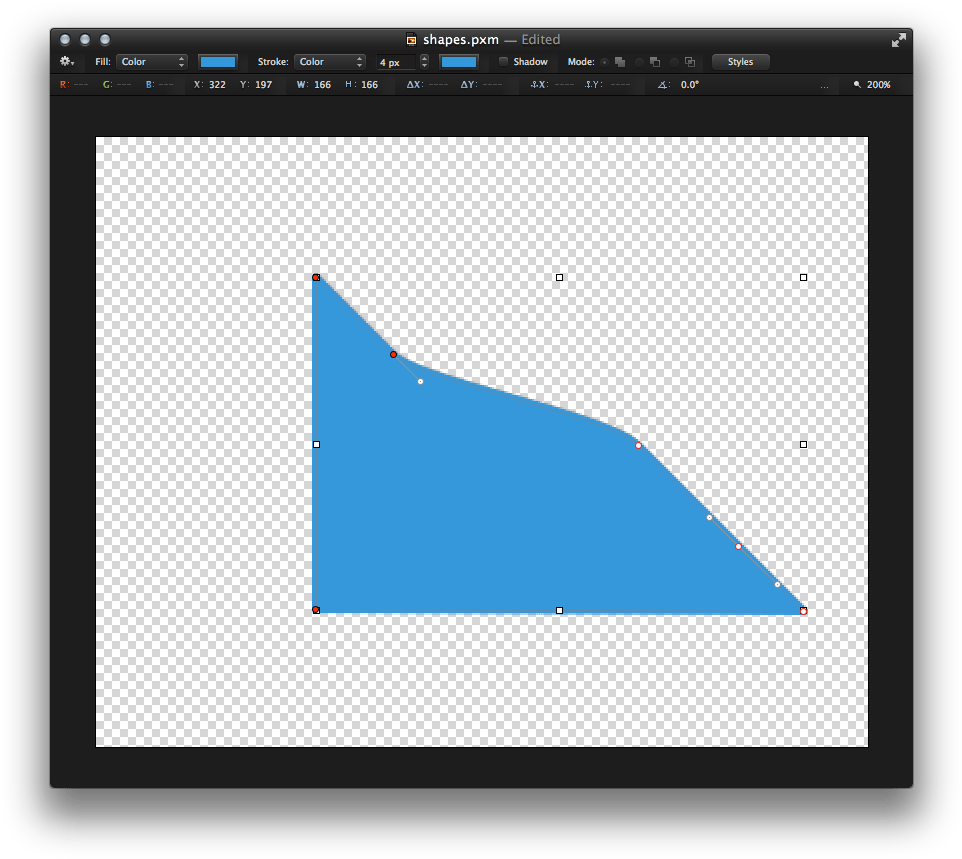Select the hollow red anchor on the lower-right edge
The image size is (962, 859).
(x=739, y=547)
